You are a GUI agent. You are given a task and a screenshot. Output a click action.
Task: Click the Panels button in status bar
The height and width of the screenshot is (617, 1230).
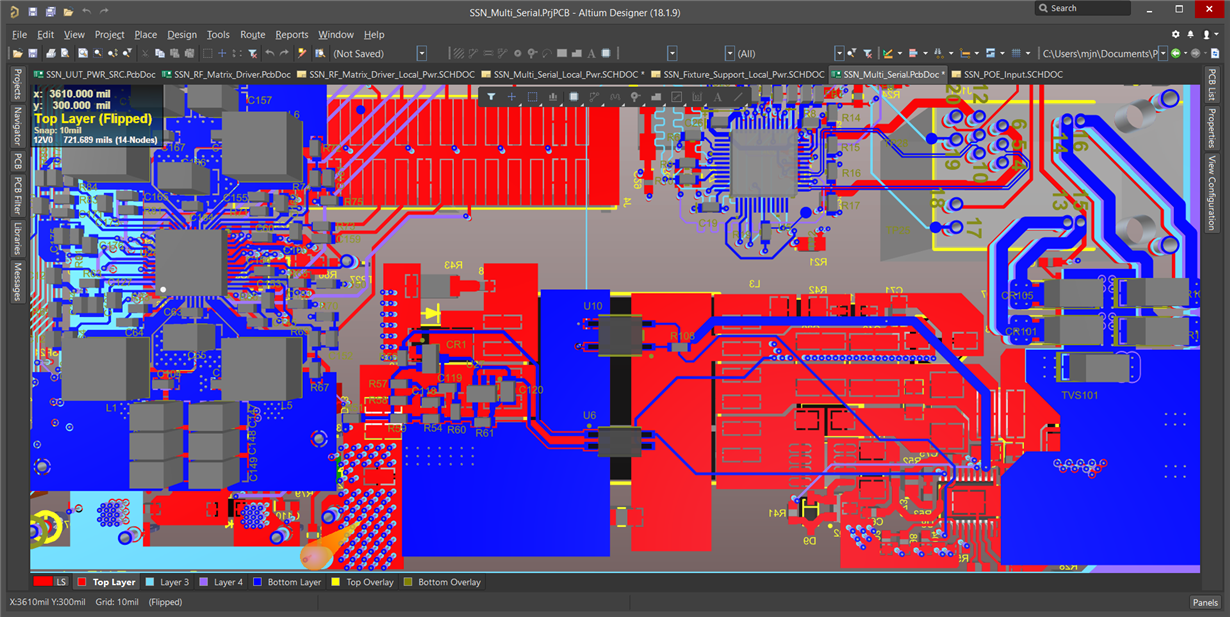pyautogui.click(x=1205, y=602)
